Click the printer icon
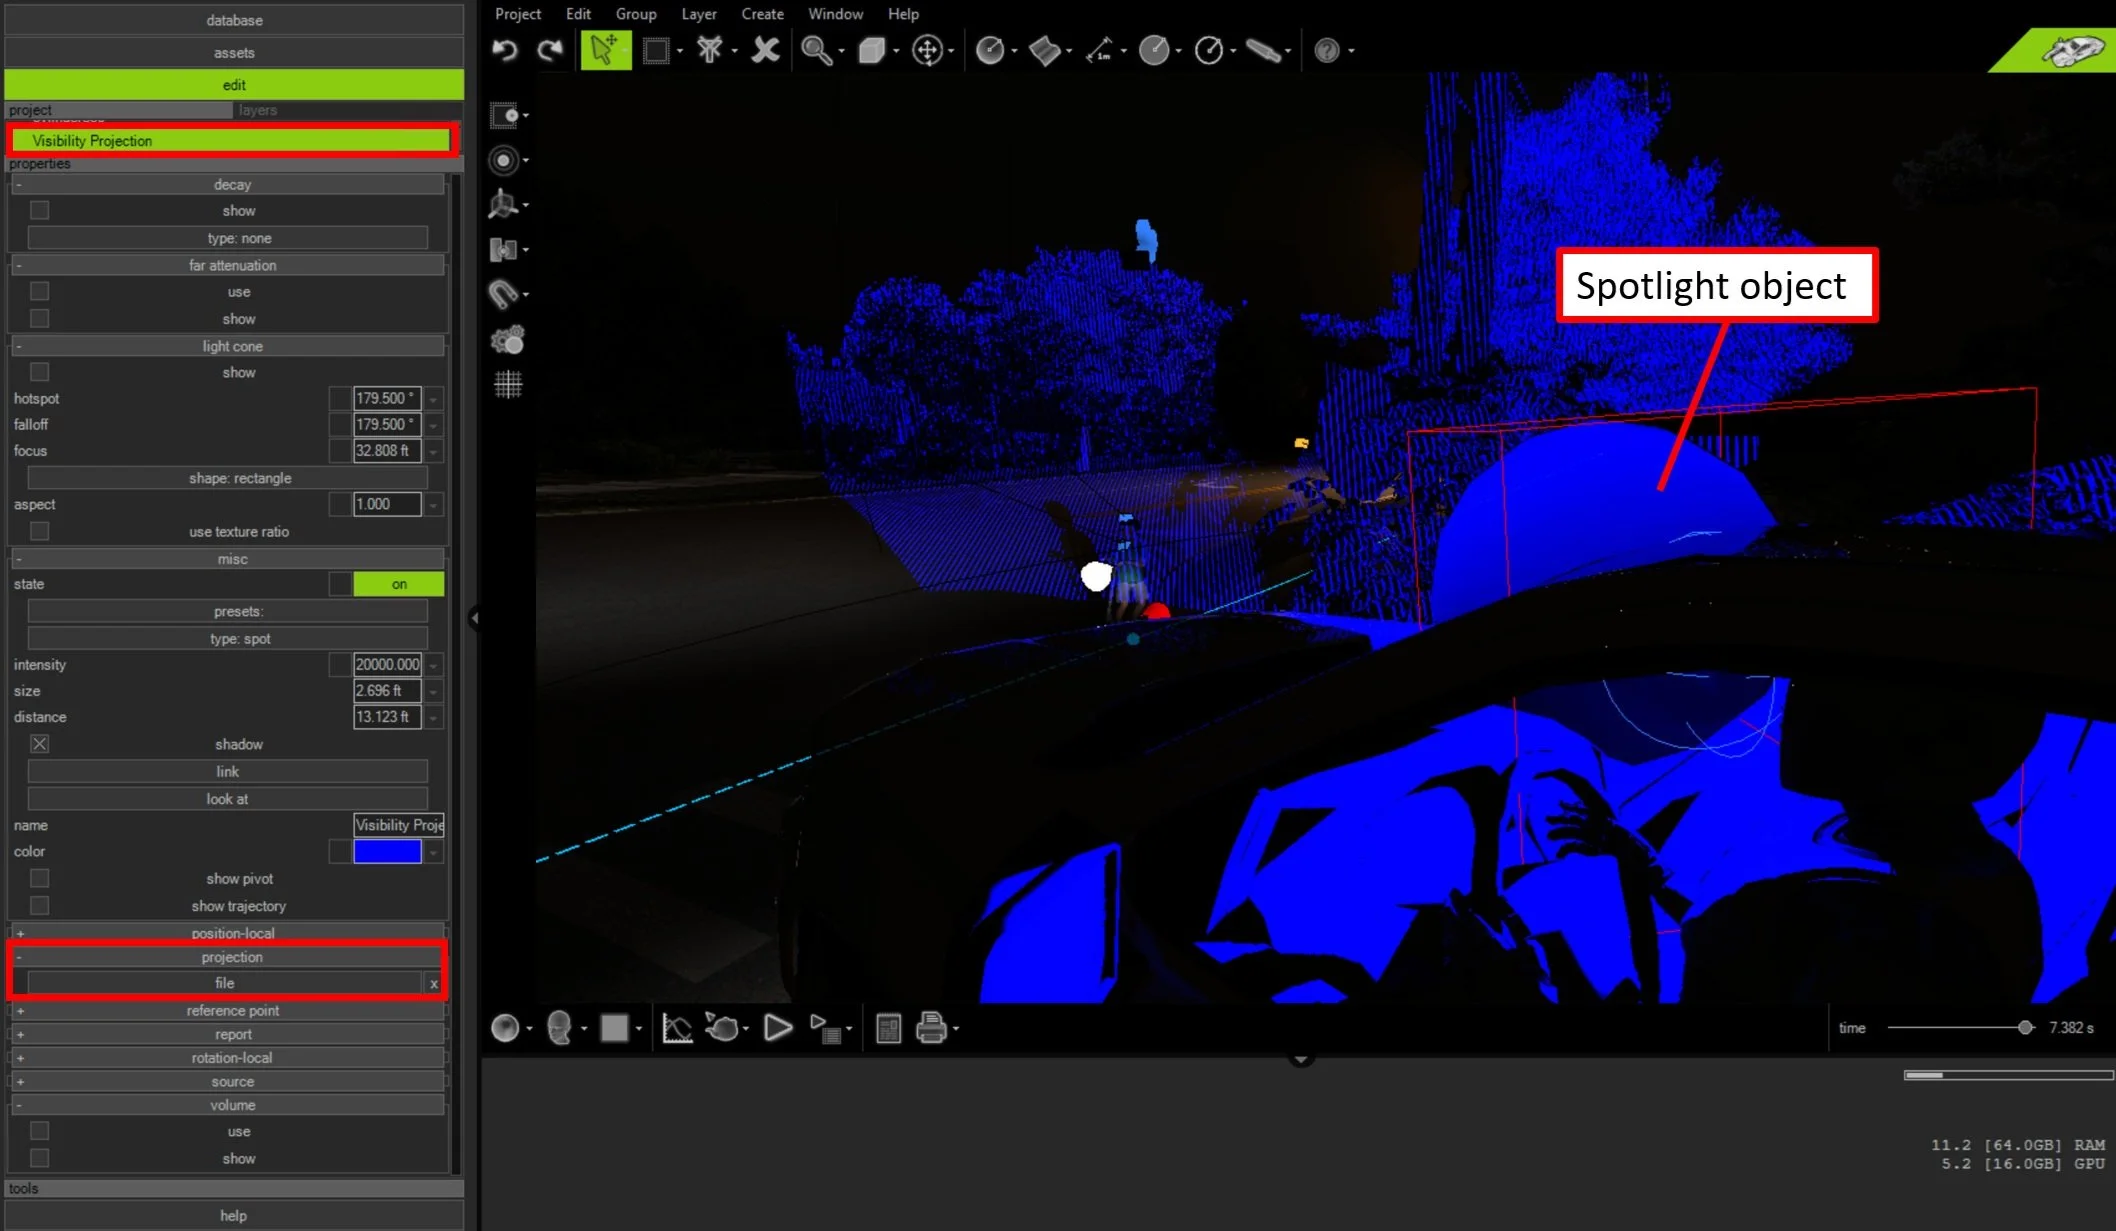The width and height of the screenshot is (2116, 1231). click(931, 1027)
